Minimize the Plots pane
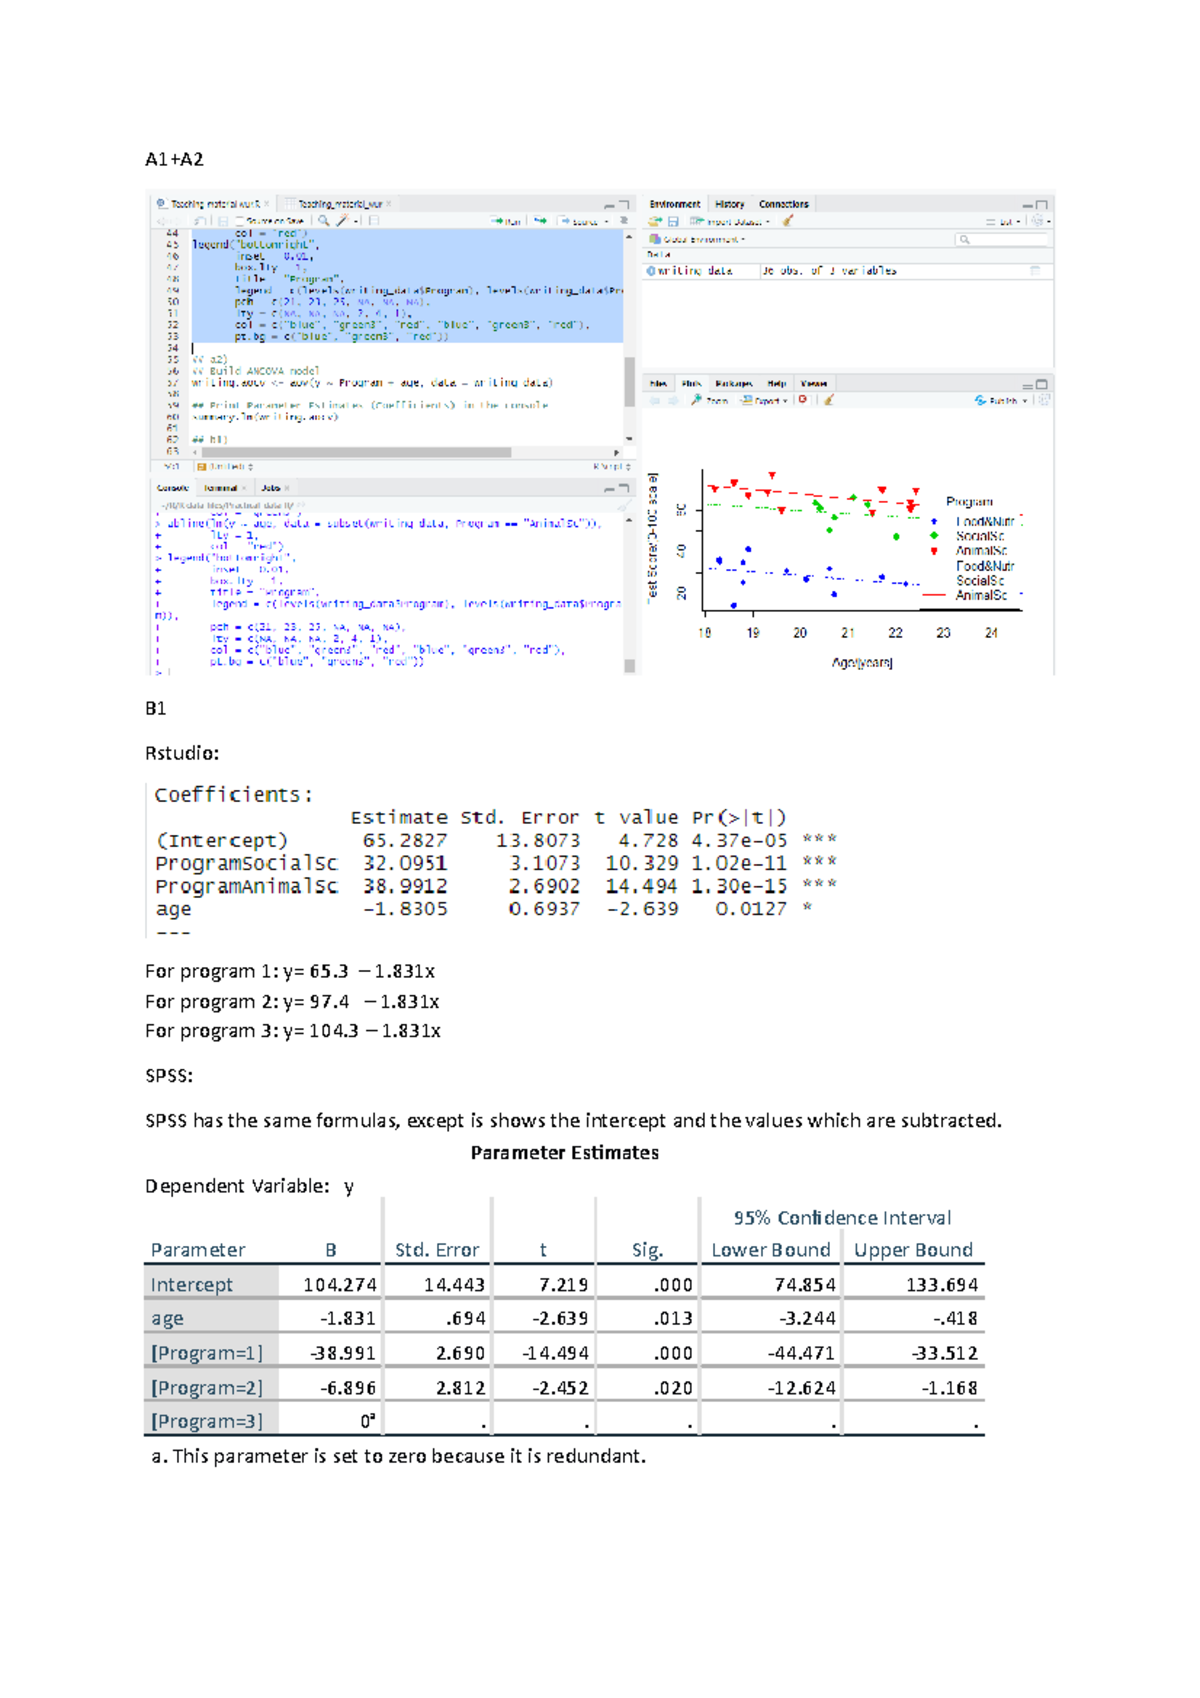1200x1698 pixels. [x=1027, y=386]
